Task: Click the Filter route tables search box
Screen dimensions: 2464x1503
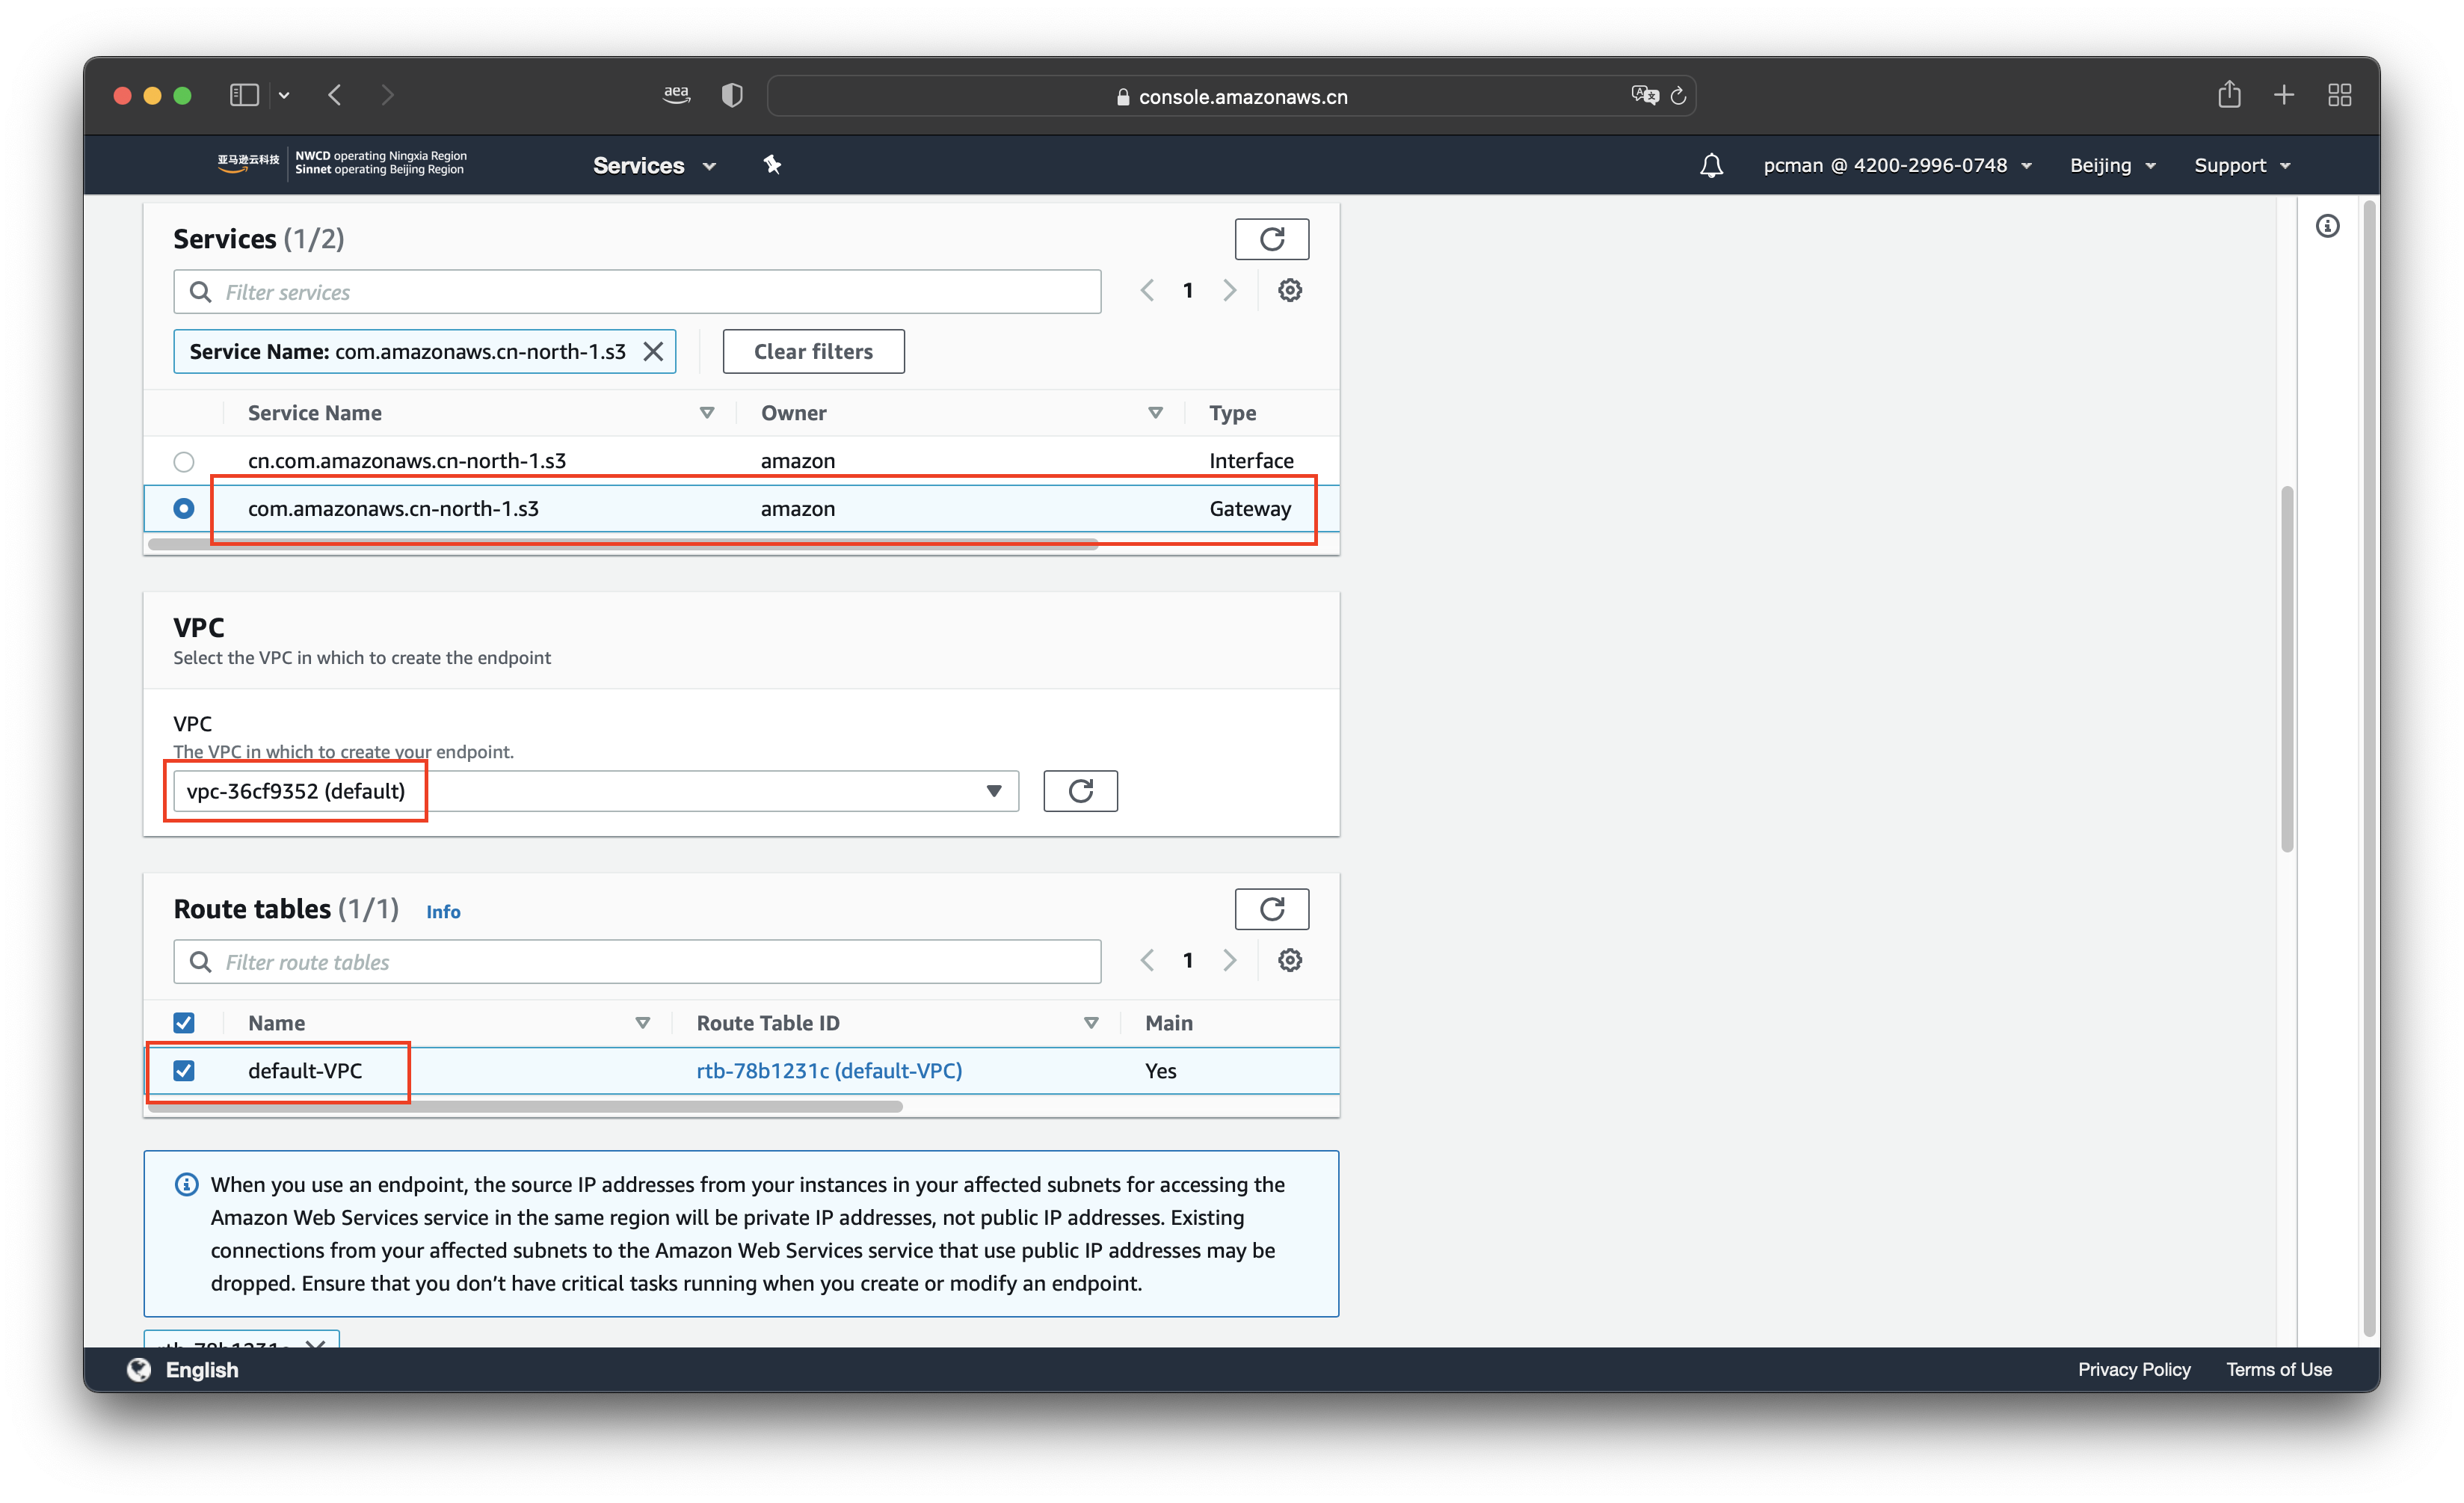Action: (x=637, y=961)
